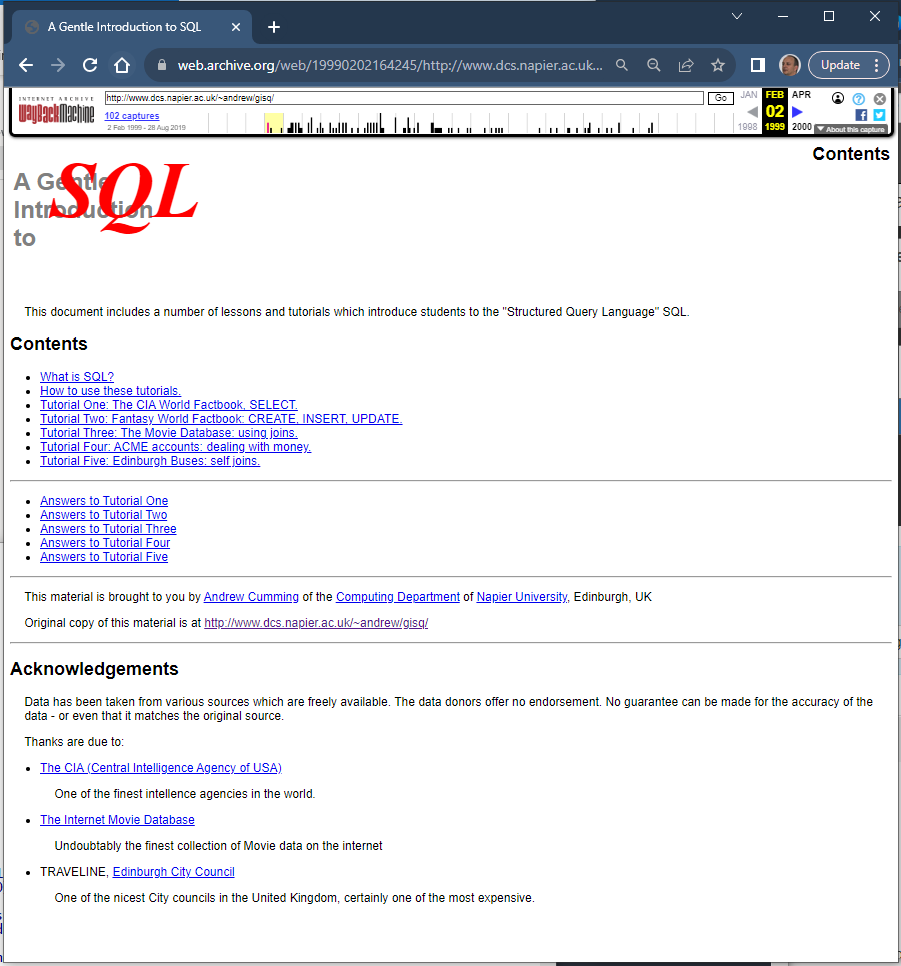
Task: Share capture on Facebook icon
Action: click(x=861, y=115)
